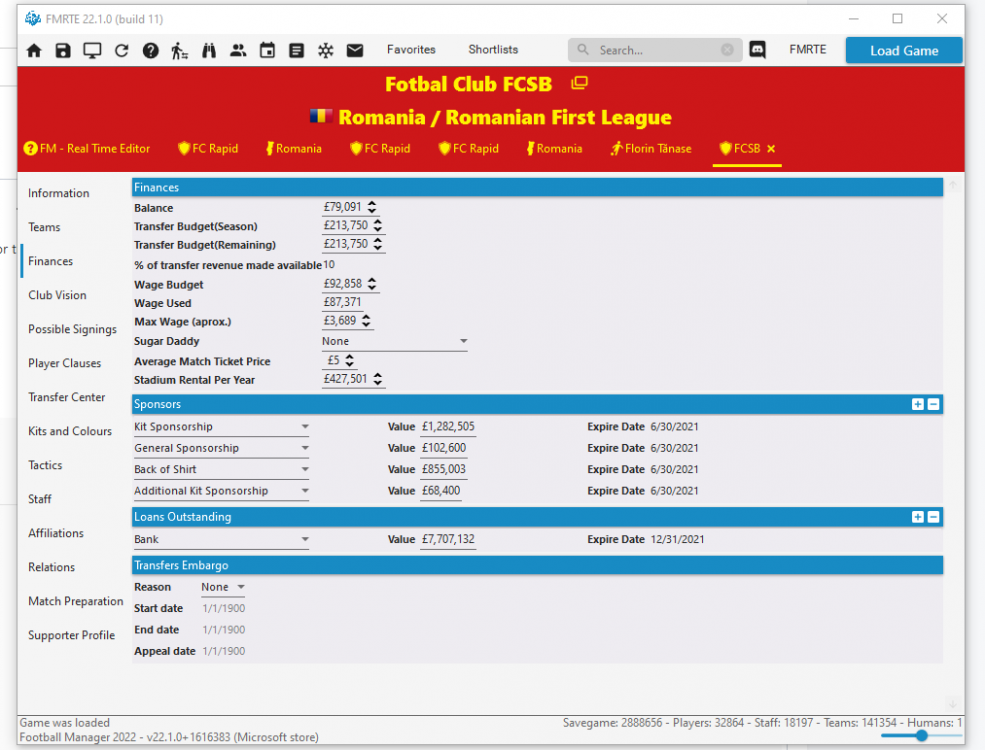Open the Teams section in sidebar

tap(44, 227)
